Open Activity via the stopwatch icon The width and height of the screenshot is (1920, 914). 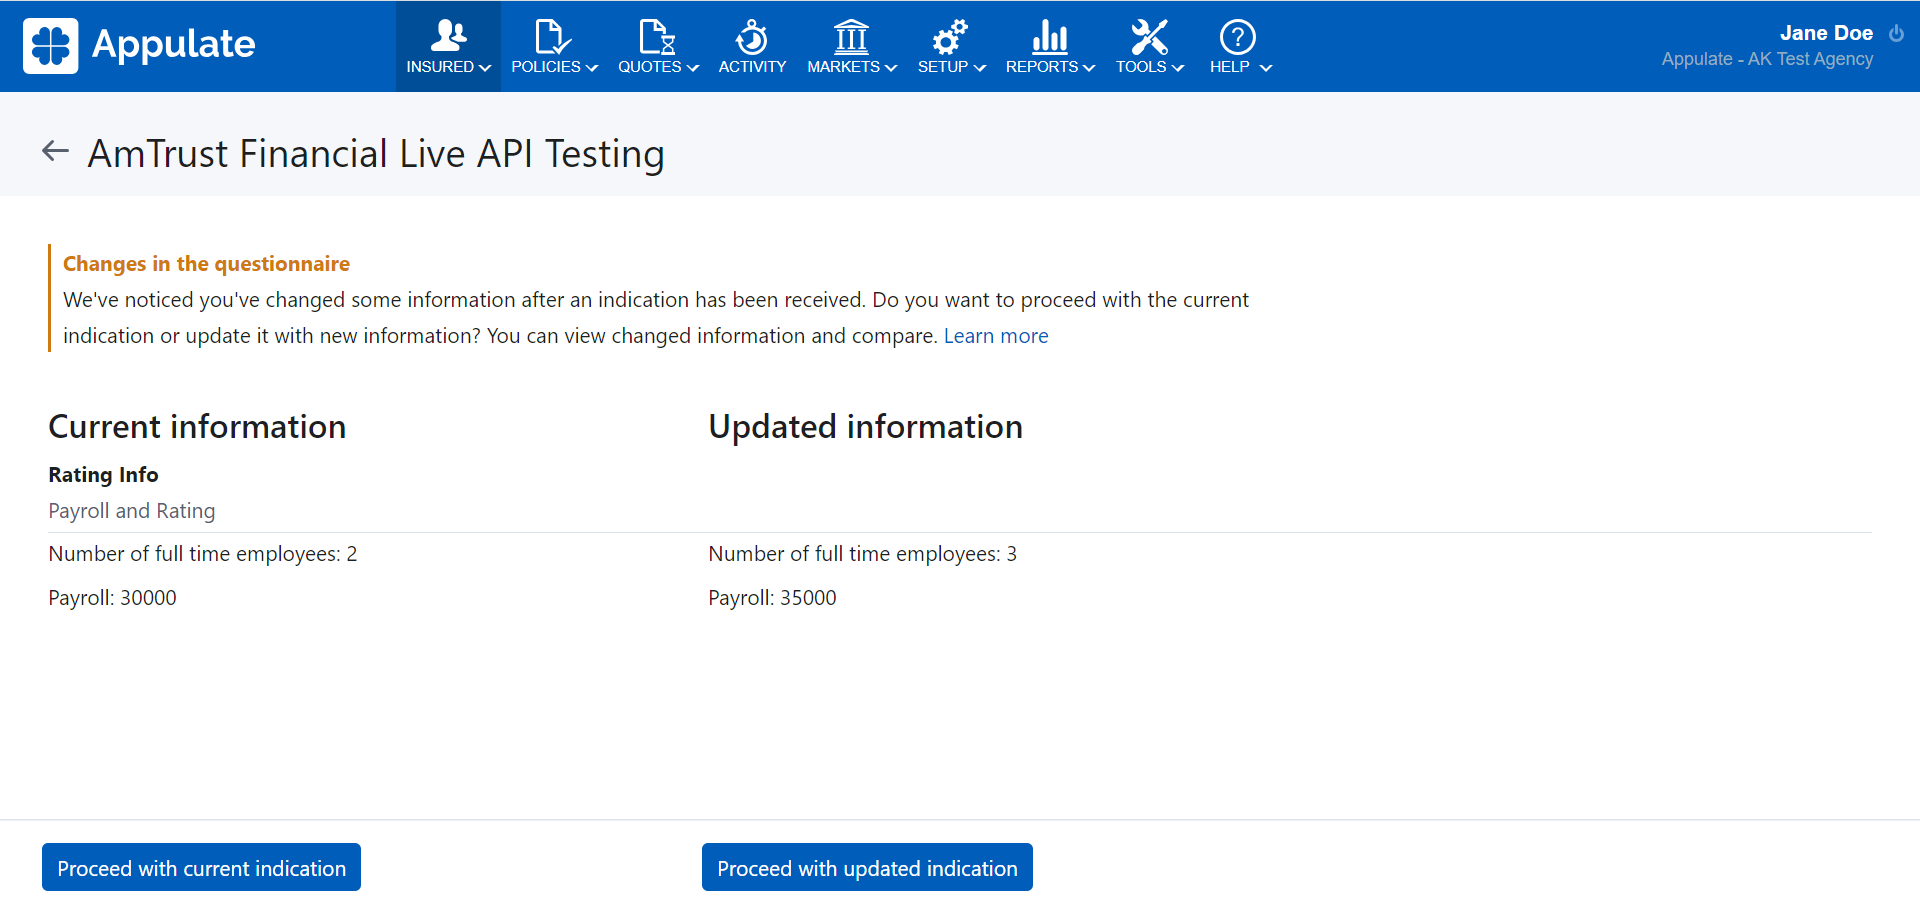pyautogui.click(x=752, y=37)
